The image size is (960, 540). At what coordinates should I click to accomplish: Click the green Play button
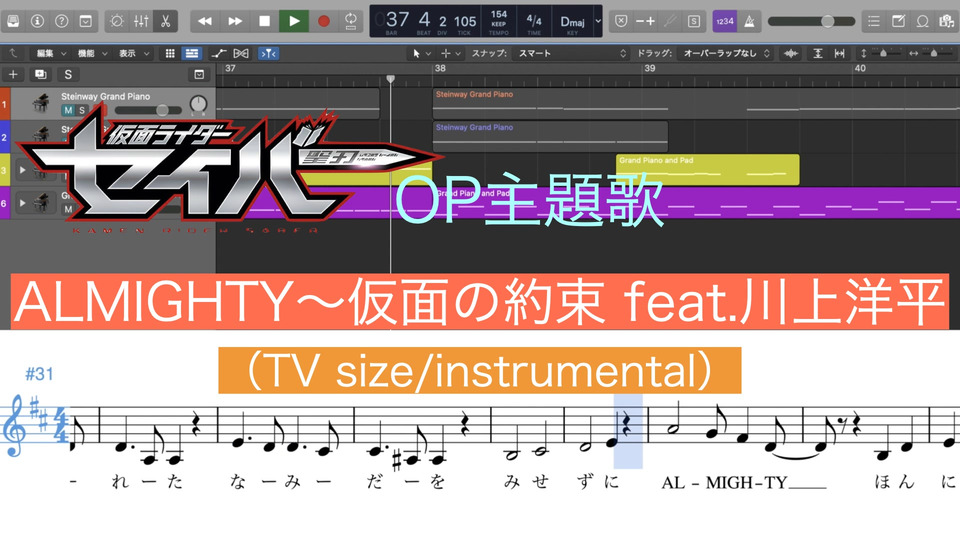[294, 21]
